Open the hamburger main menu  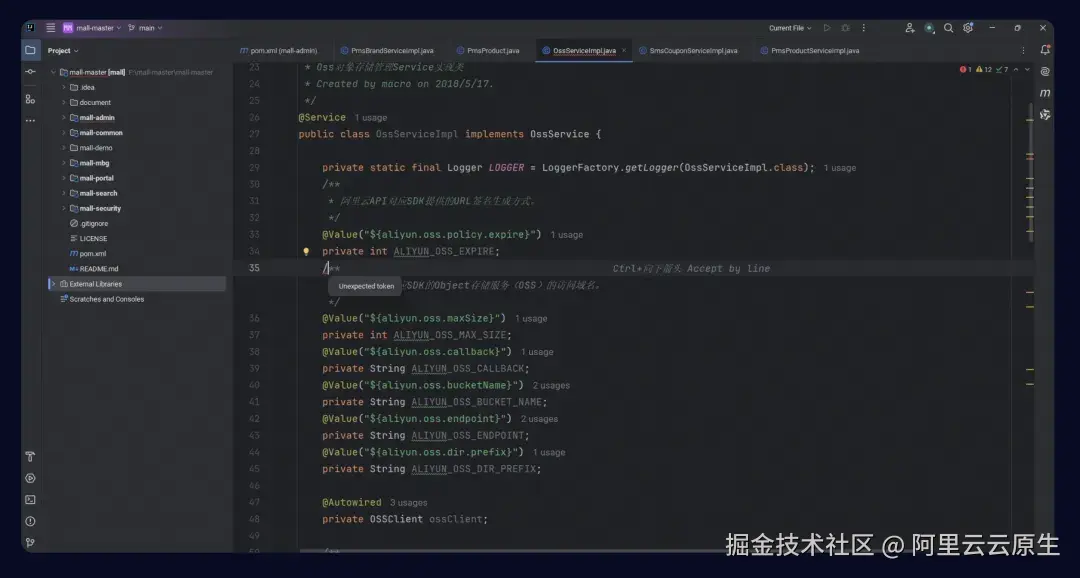click(50, 27)
